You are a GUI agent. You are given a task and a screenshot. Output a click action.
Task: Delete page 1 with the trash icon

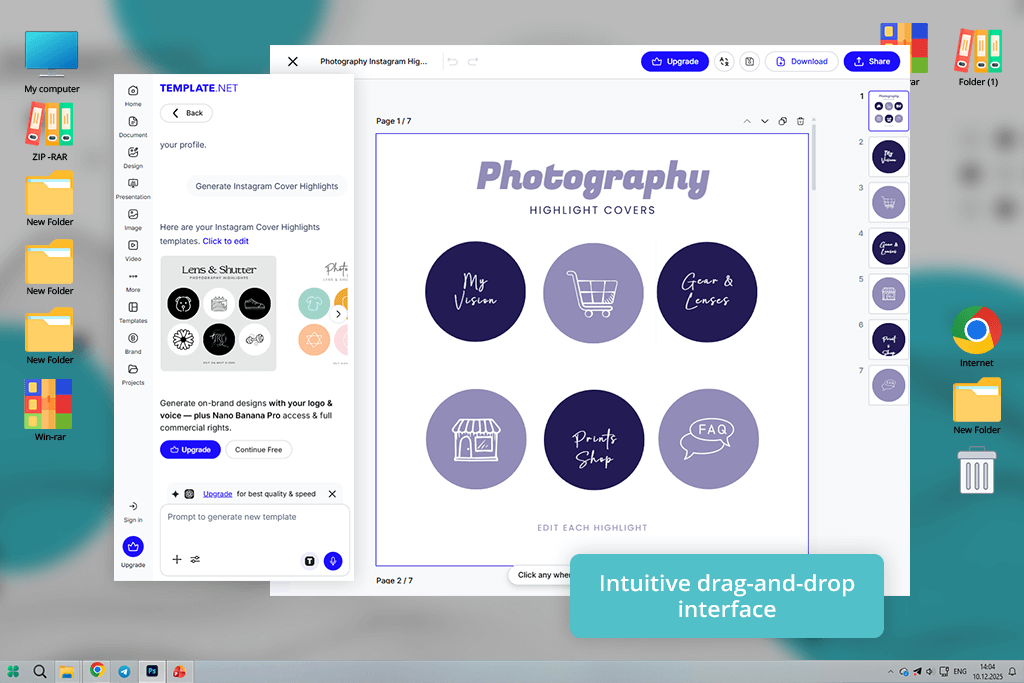pos(801,121)
